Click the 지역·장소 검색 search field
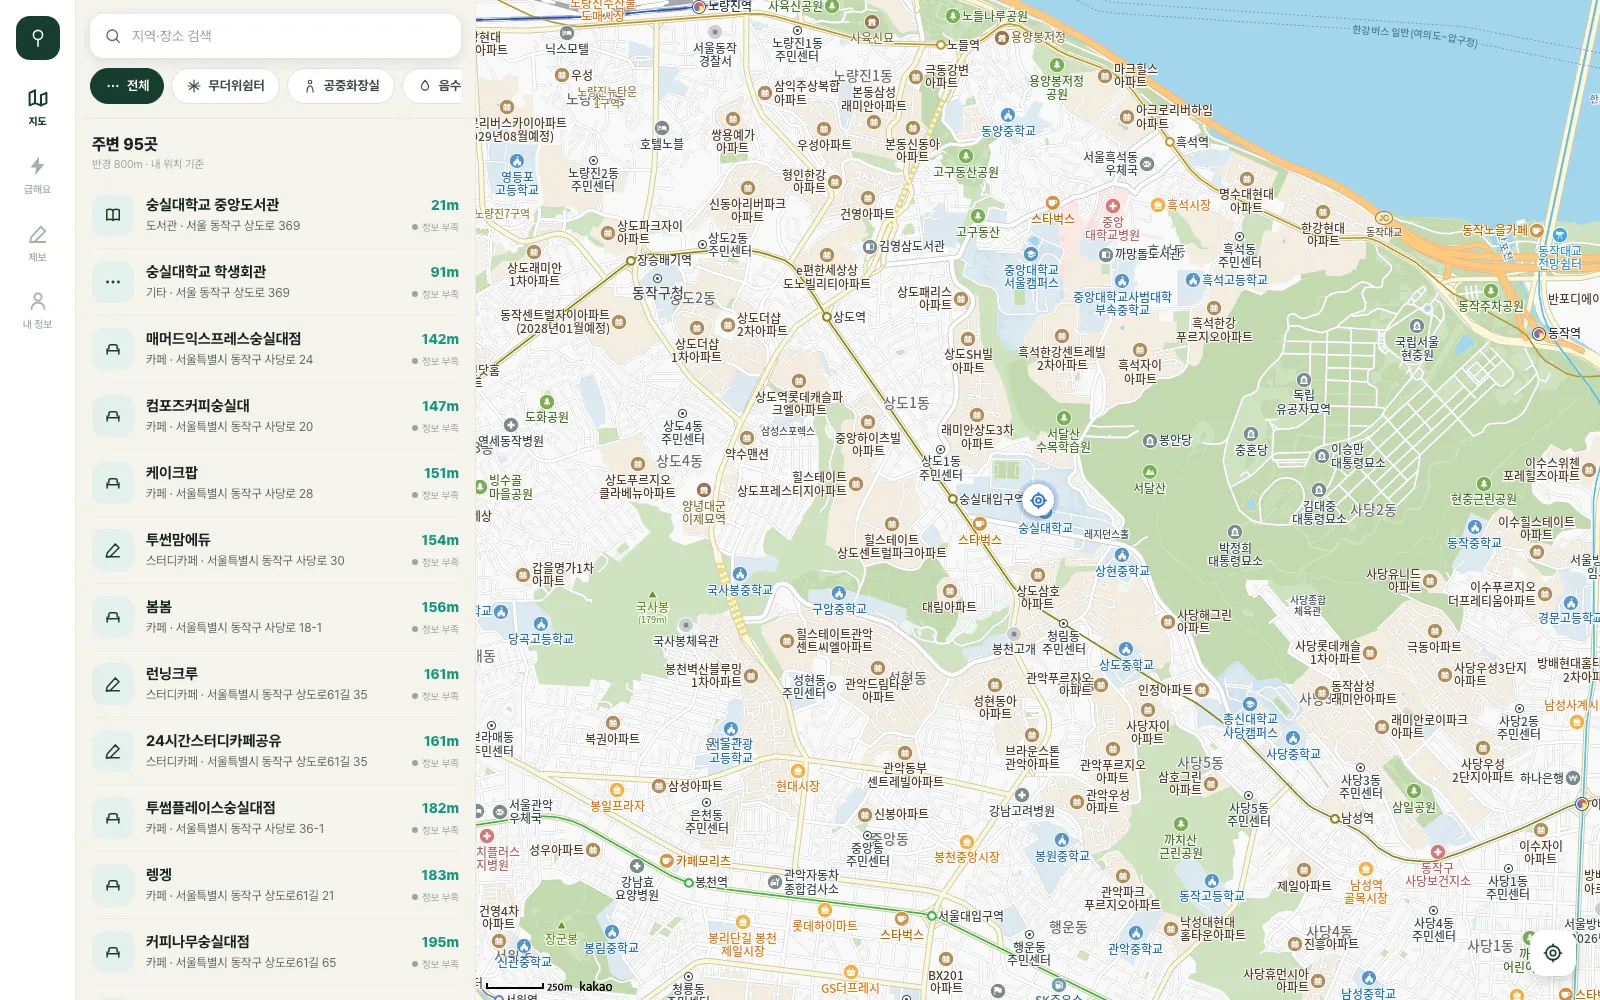Viewport: 1600px width, 1000px height. click(275, 36)
